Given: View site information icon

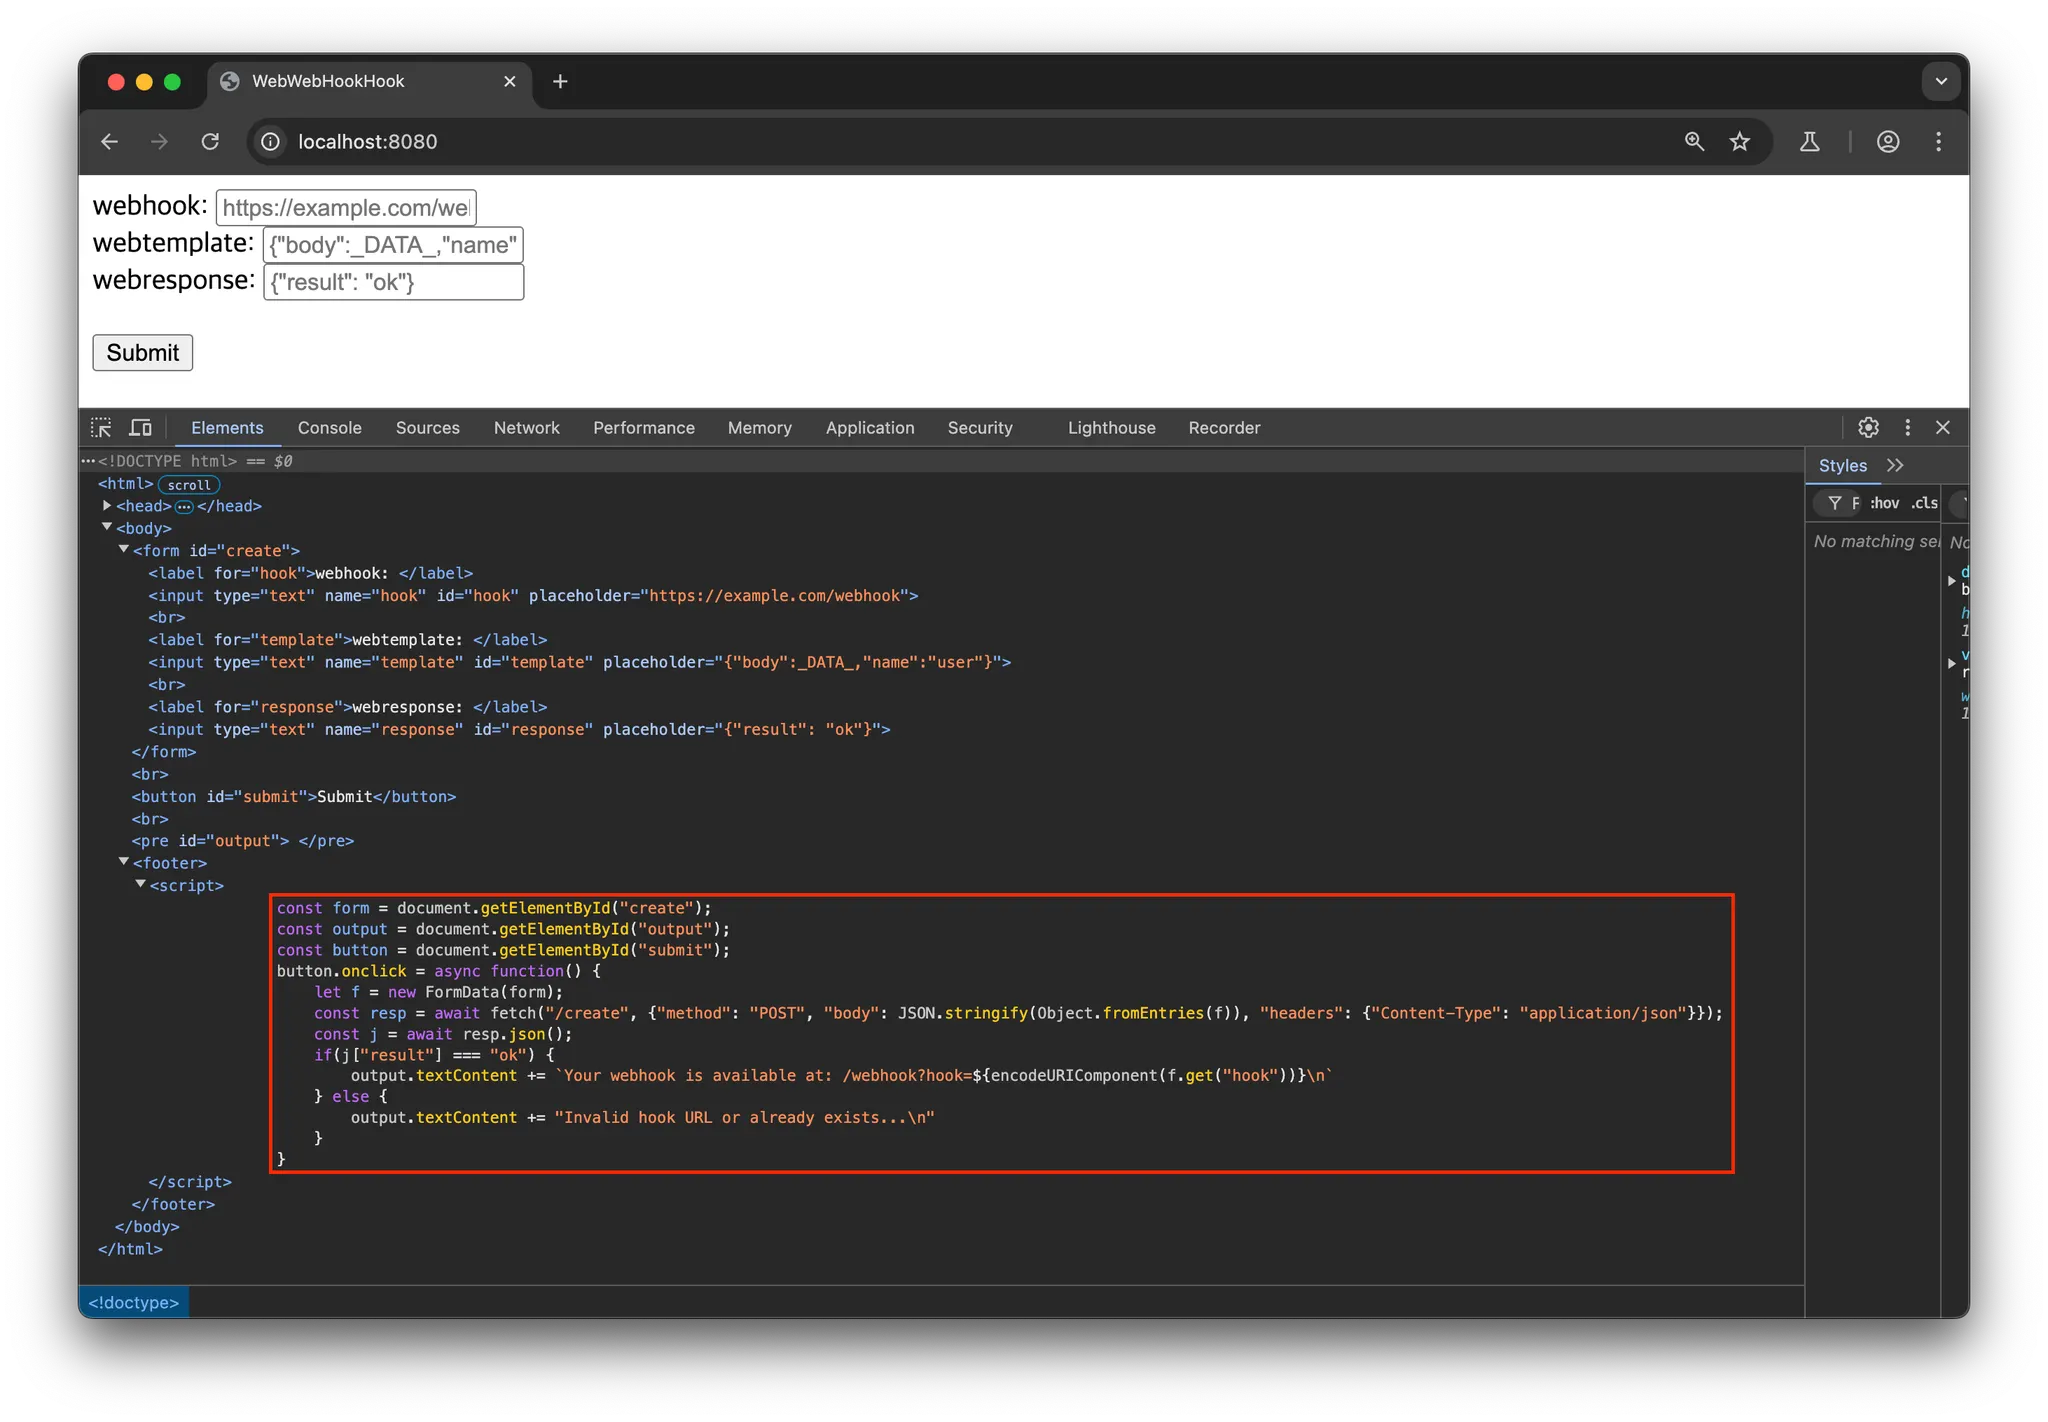Looking at the screenshot, I should 271,142.
